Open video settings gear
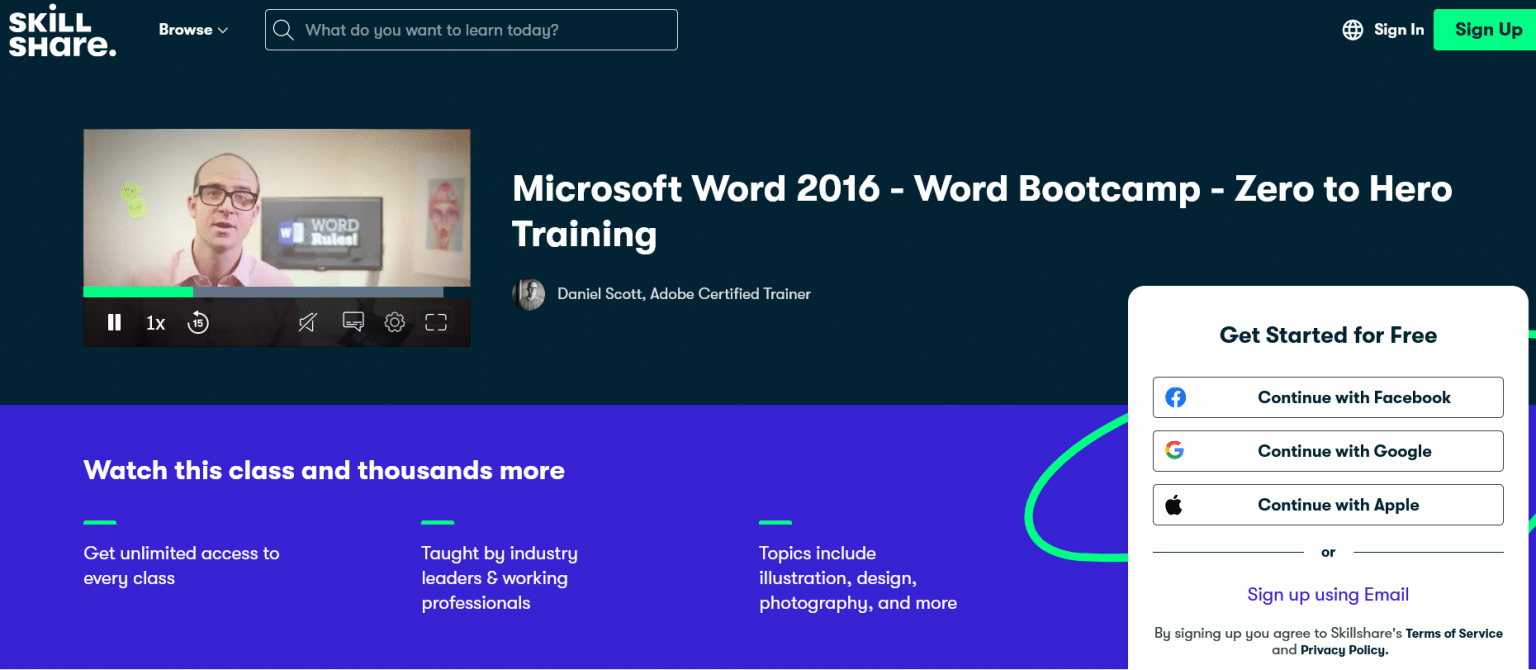The image size is (1536, 670). (395, 322)
